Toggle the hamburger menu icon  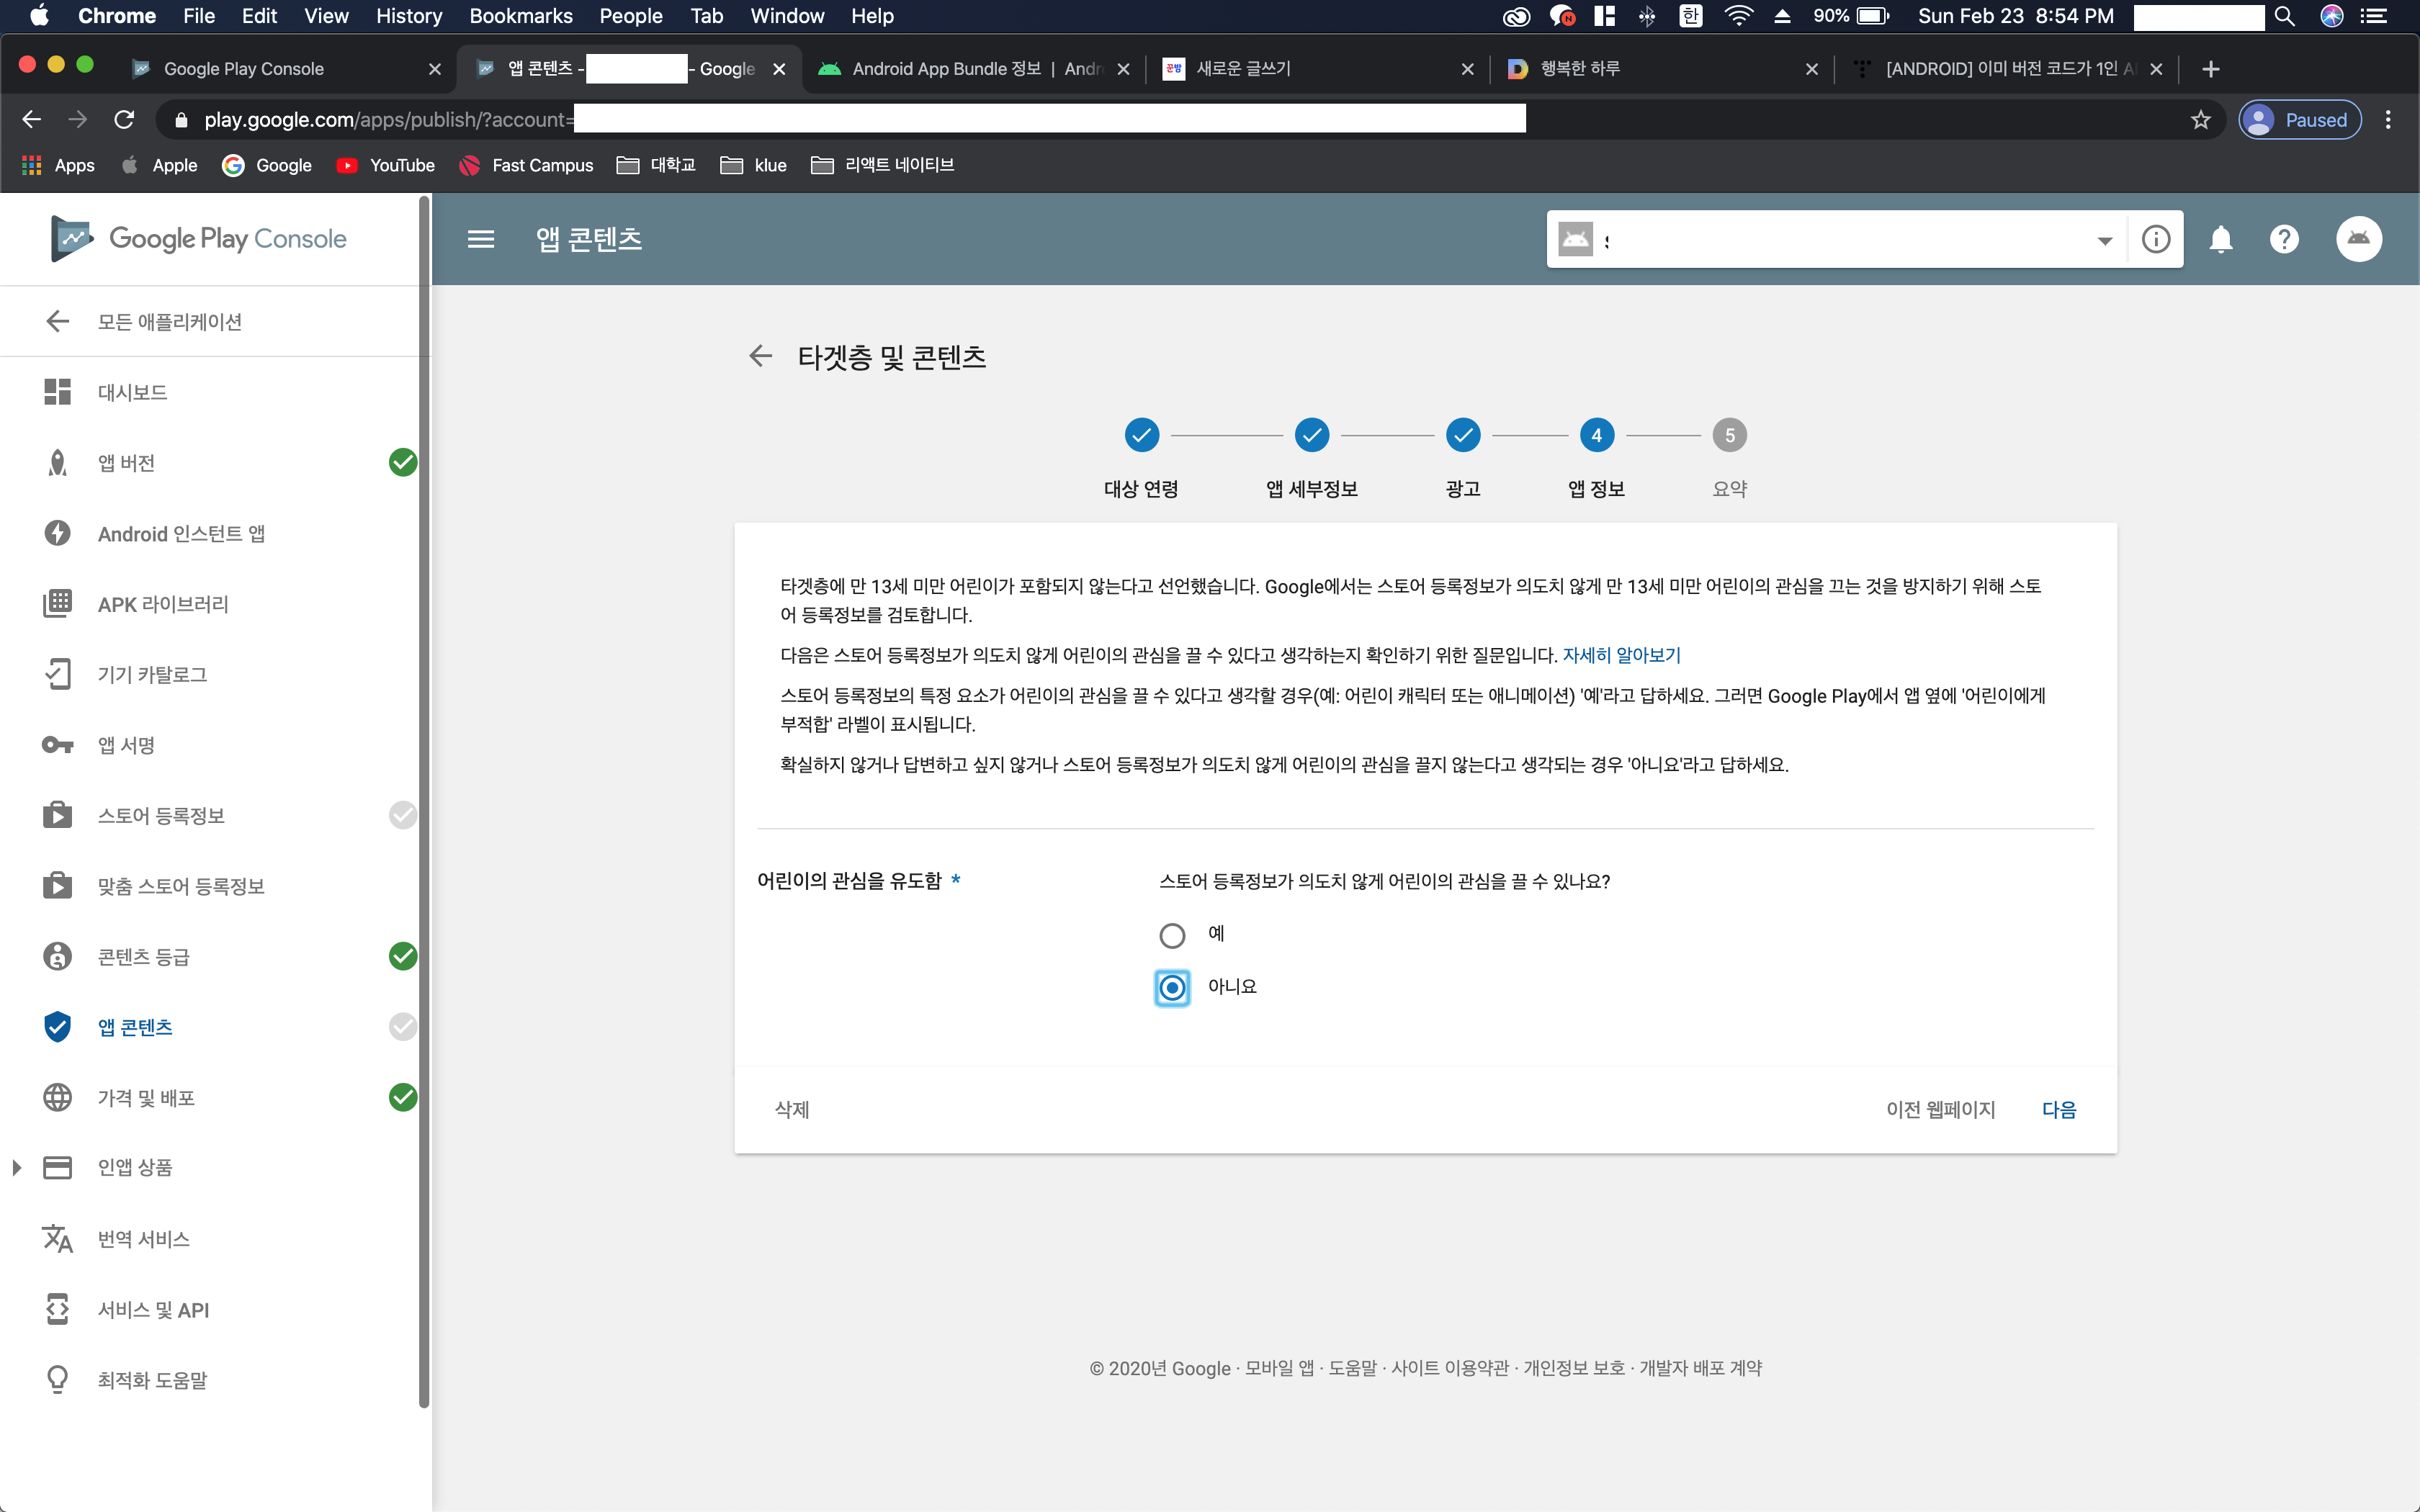(481, 239)
